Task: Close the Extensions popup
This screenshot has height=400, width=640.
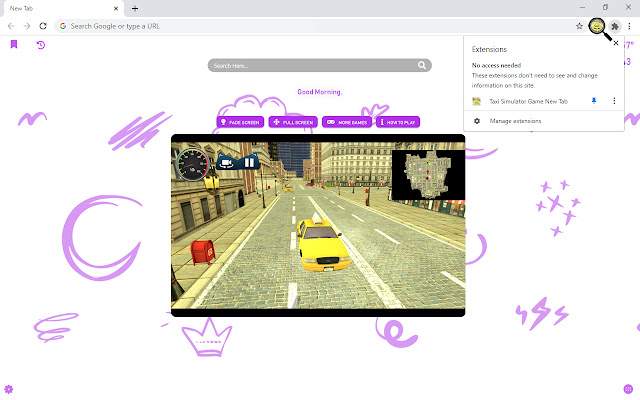Action: pyautogui.click(x=616, y=43)
